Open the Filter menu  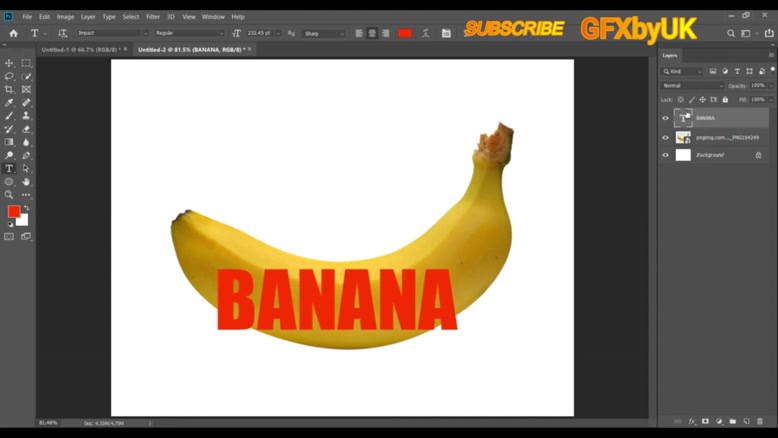(x=153, y=17)
